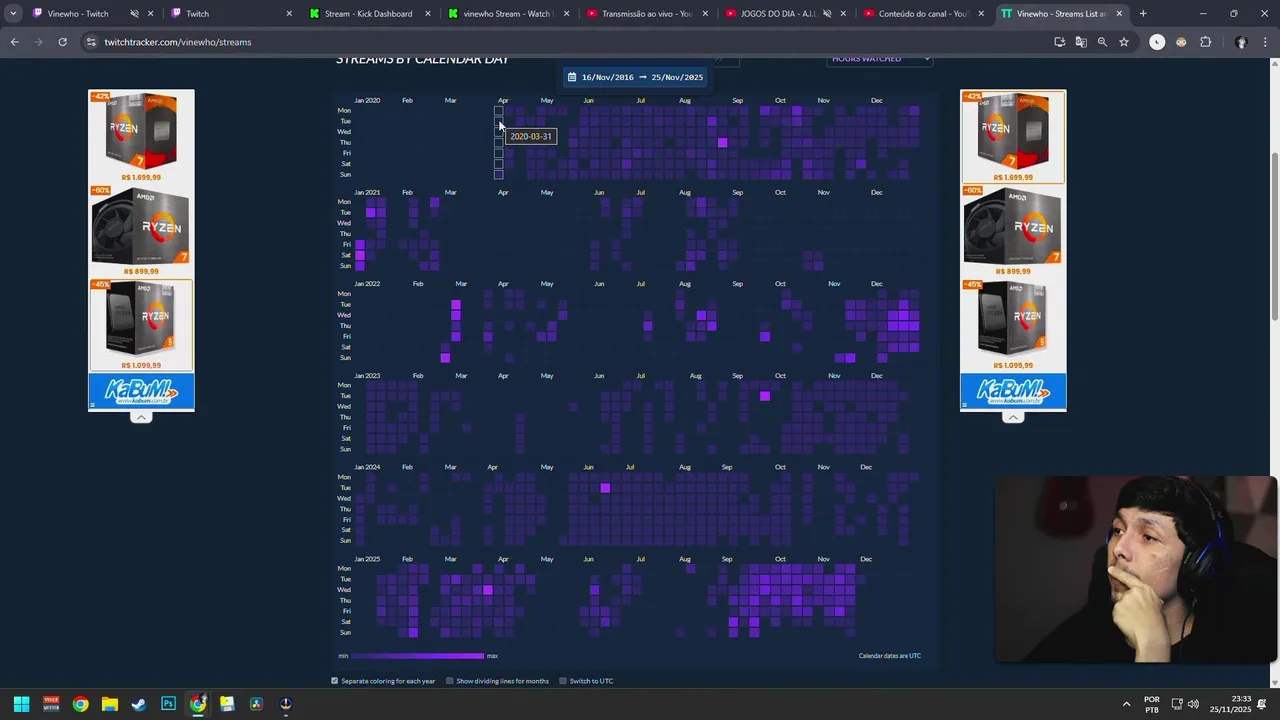1280x720 pixels.
Task: Open the right Kabum logo banner
Action: pyautogui.click(x=1013, y=392)
